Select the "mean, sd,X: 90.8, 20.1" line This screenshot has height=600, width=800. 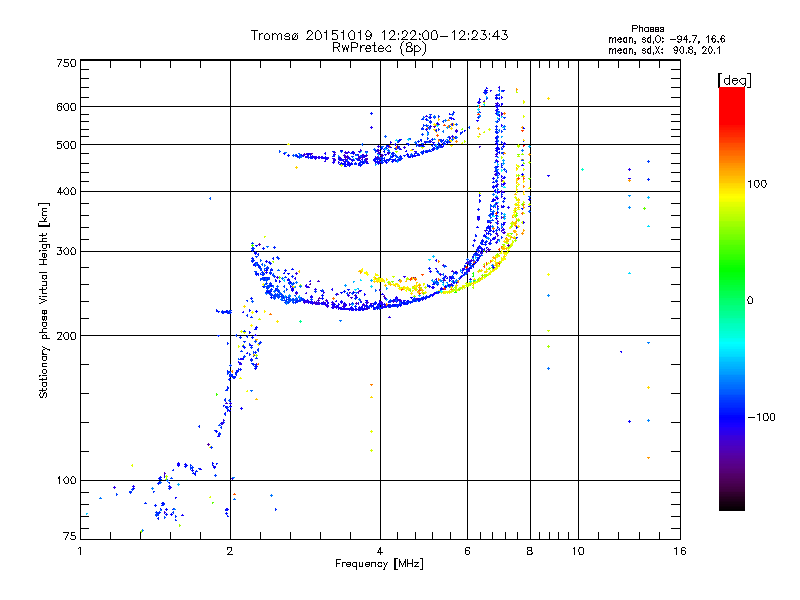tap(664, 50)
